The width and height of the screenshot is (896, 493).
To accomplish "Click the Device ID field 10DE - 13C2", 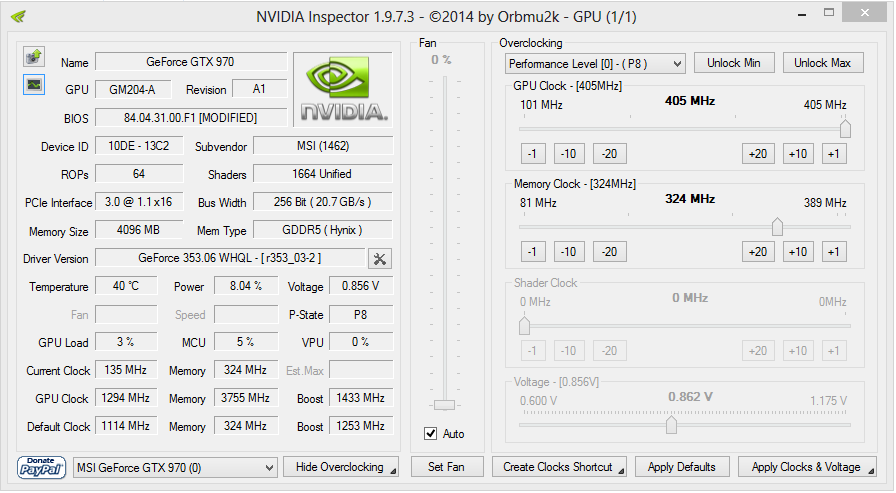I will pyautogui.click(x=139, y=146).
